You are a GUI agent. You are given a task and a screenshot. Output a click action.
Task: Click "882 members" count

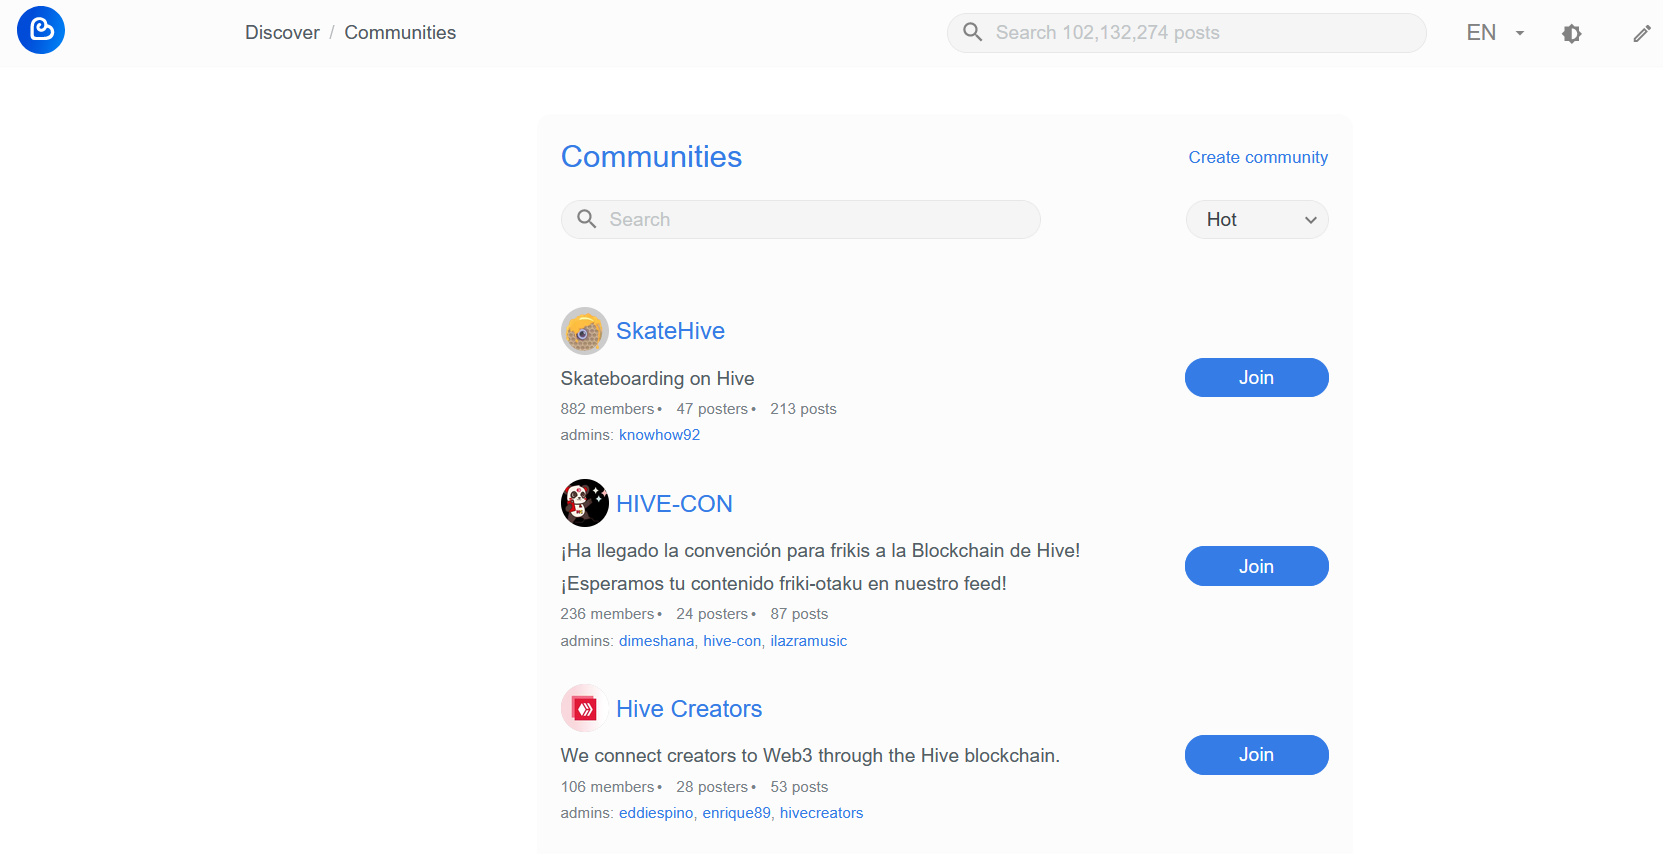[x=607, y=409]
